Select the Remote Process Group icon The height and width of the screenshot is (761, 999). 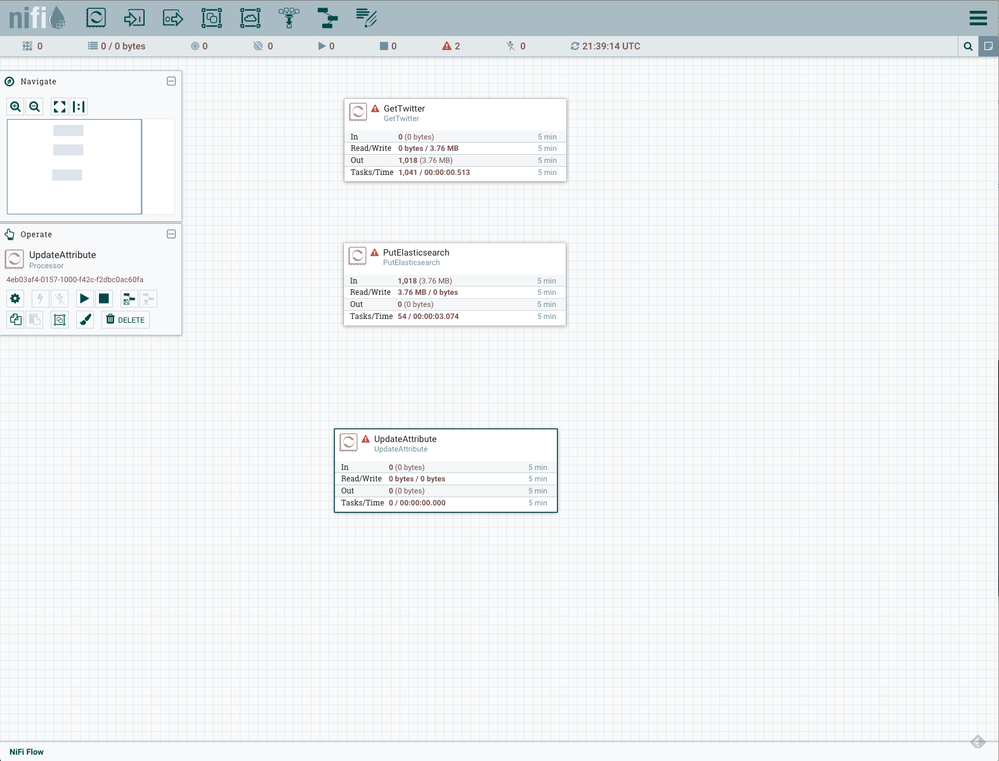(250, 17)
